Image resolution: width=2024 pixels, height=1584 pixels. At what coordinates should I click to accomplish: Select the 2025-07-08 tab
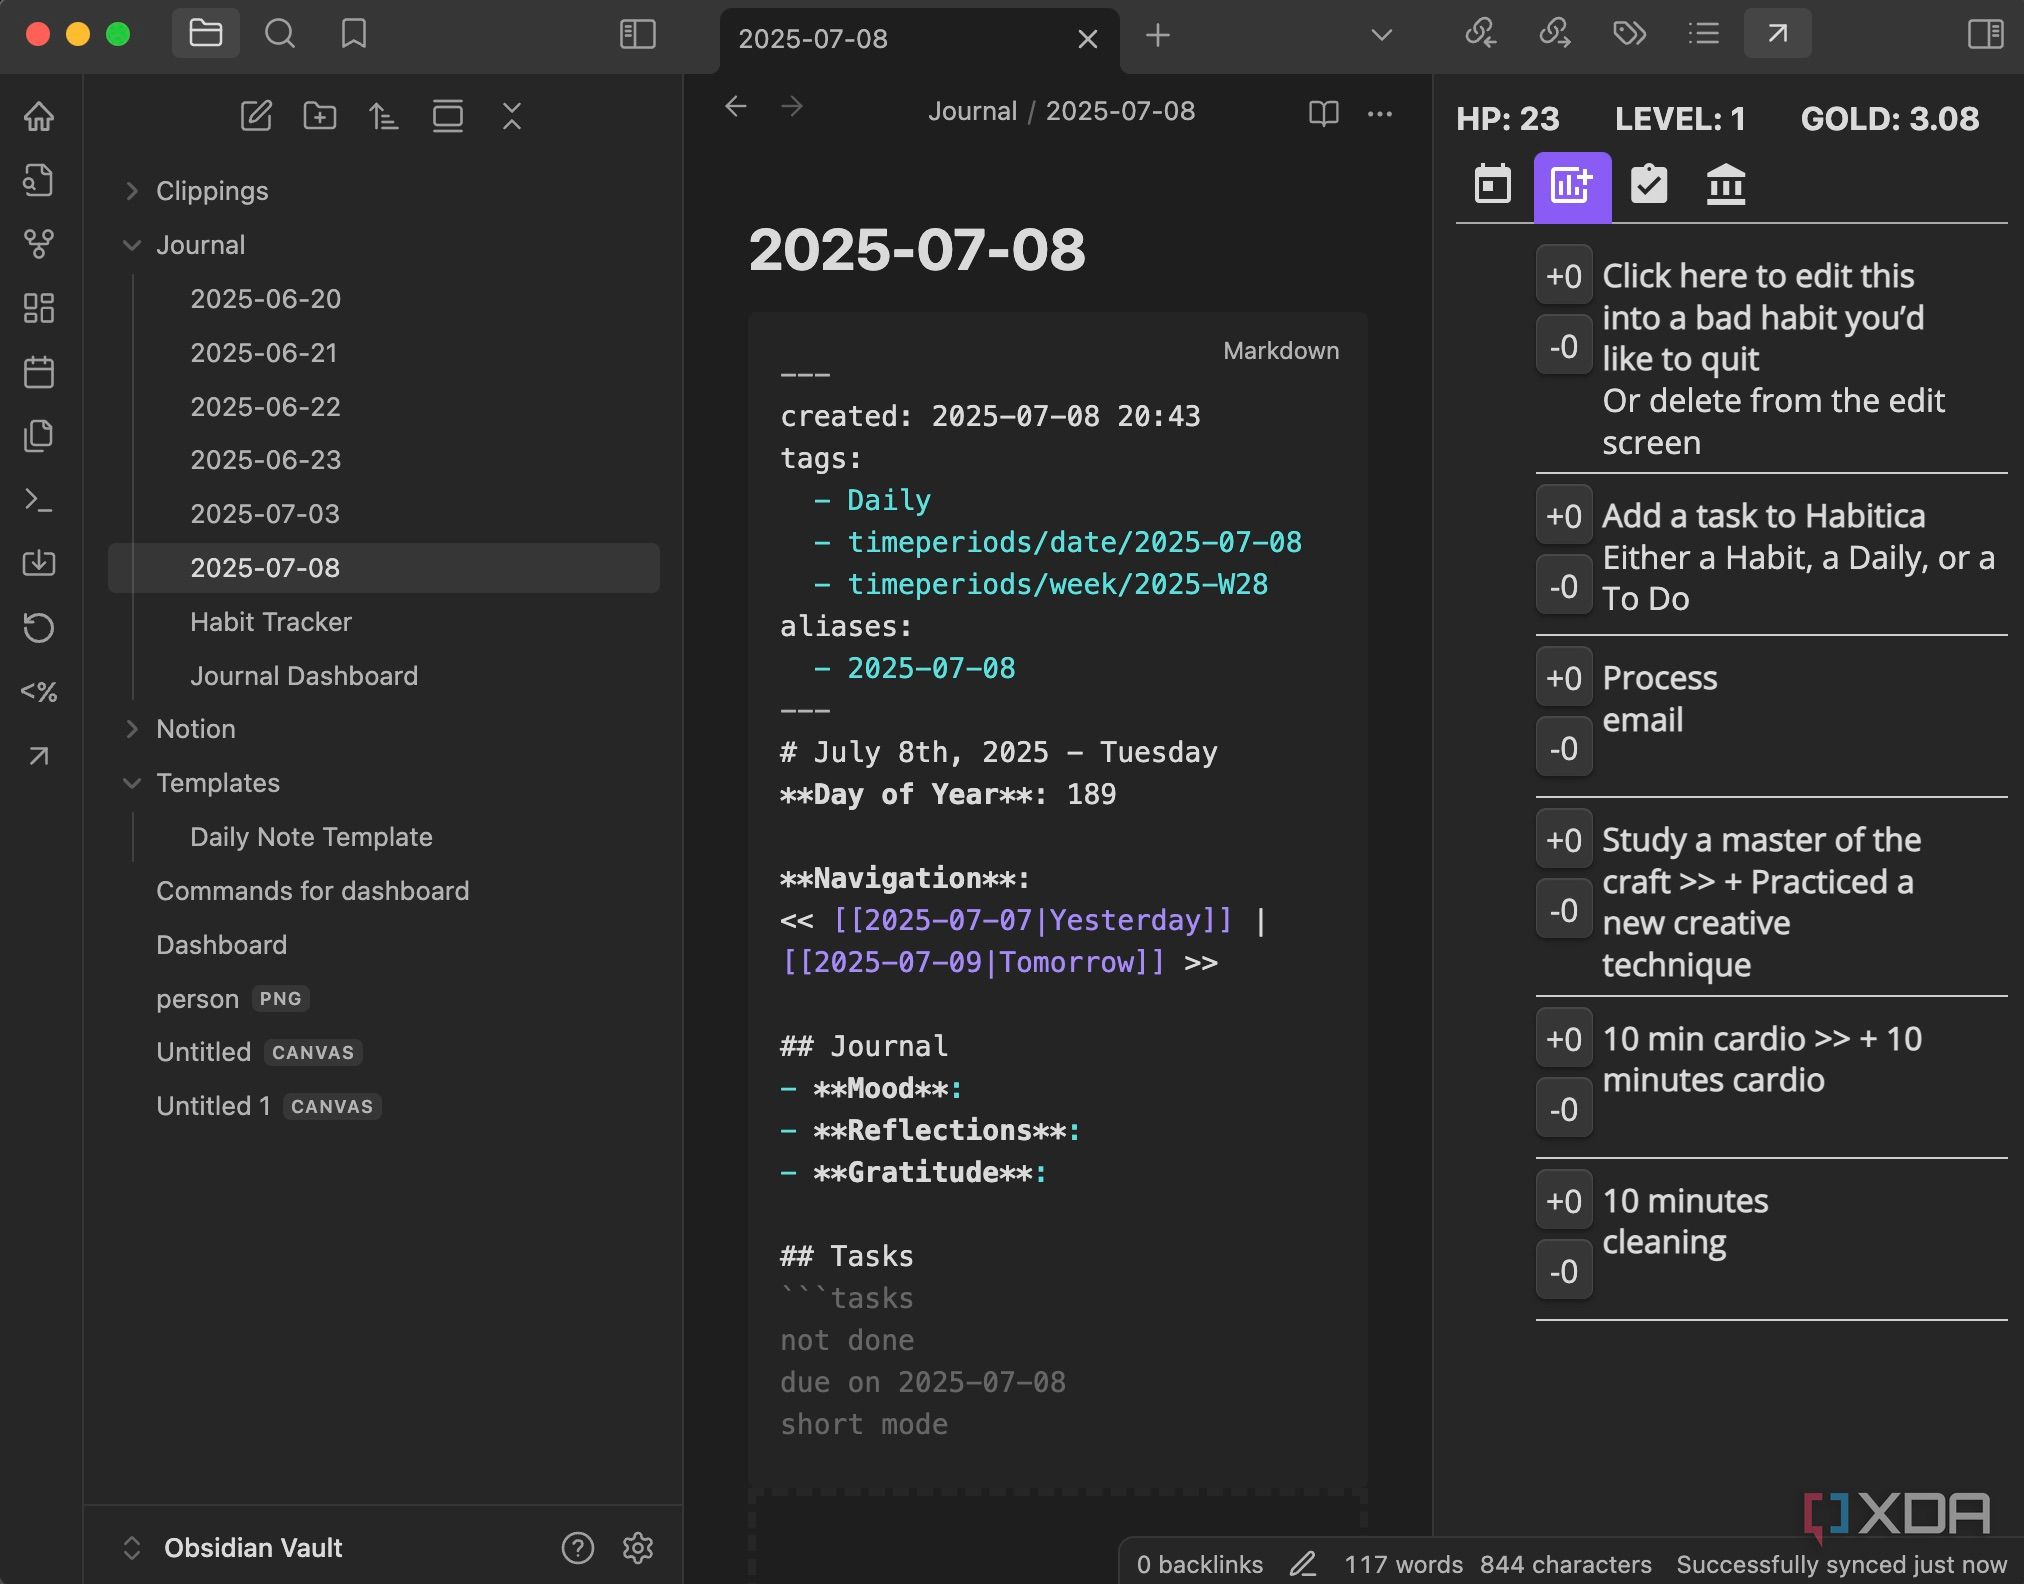click(918, 39)
